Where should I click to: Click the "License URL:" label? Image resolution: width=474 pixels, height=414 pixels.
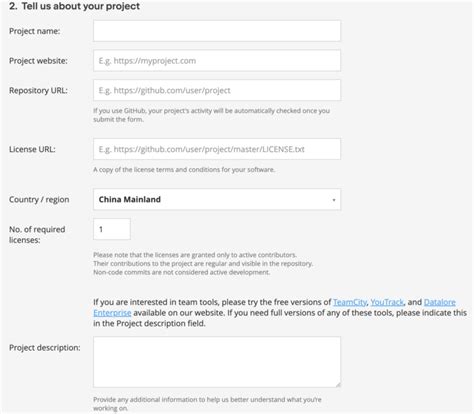coord(32,149)
